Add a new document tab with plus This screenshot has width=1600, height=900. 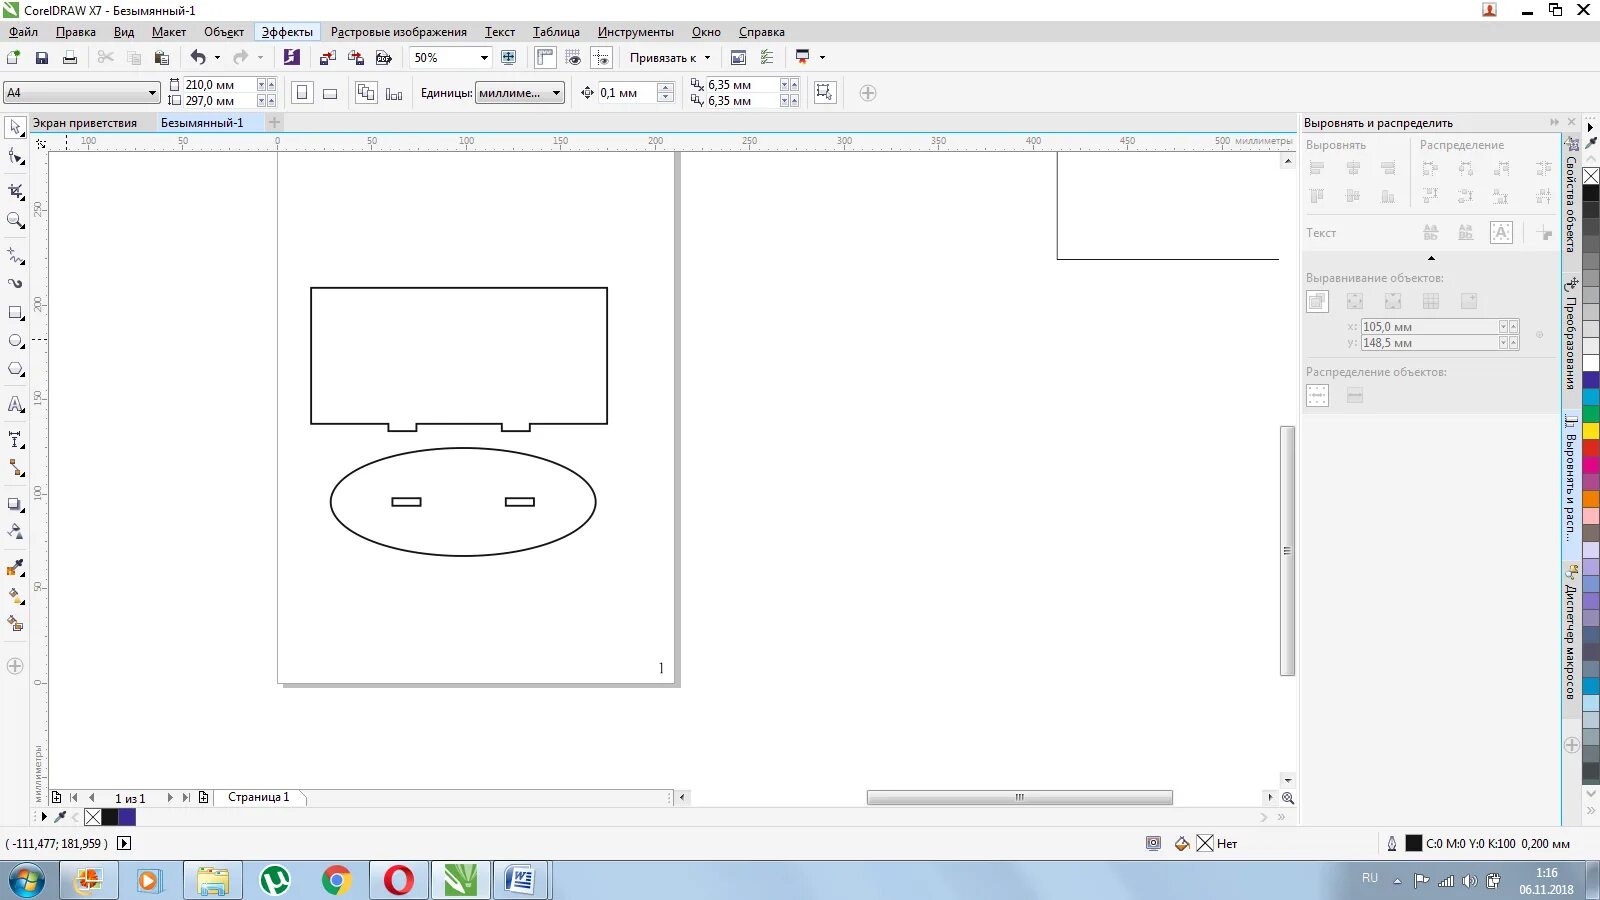(275, 123)
